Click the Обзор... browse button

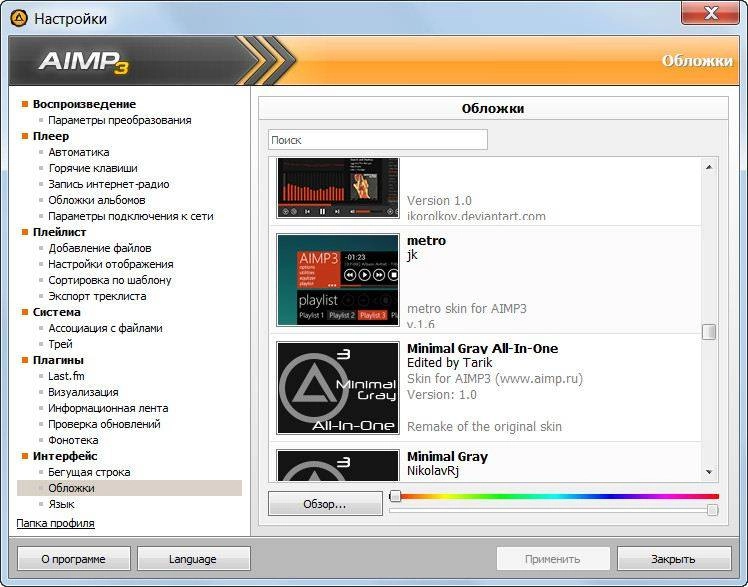325,504
